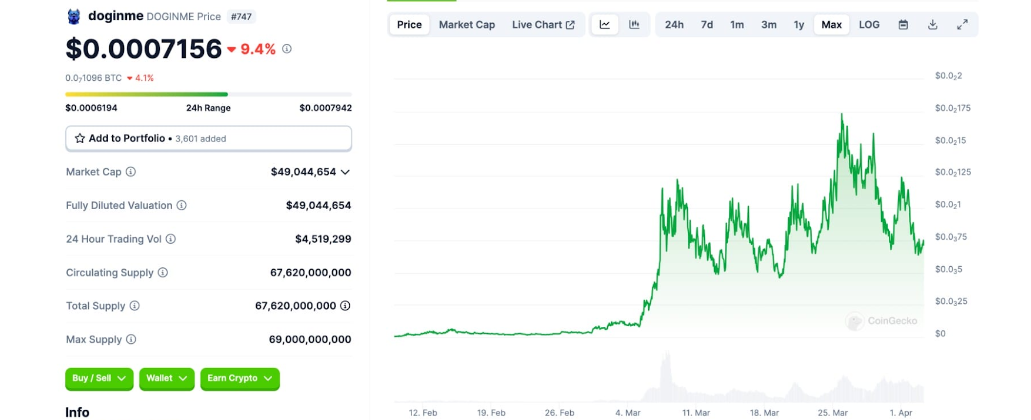The image size is (1031, 420).
Task: Switch to line chart view icon
Action: click(605, 25)
